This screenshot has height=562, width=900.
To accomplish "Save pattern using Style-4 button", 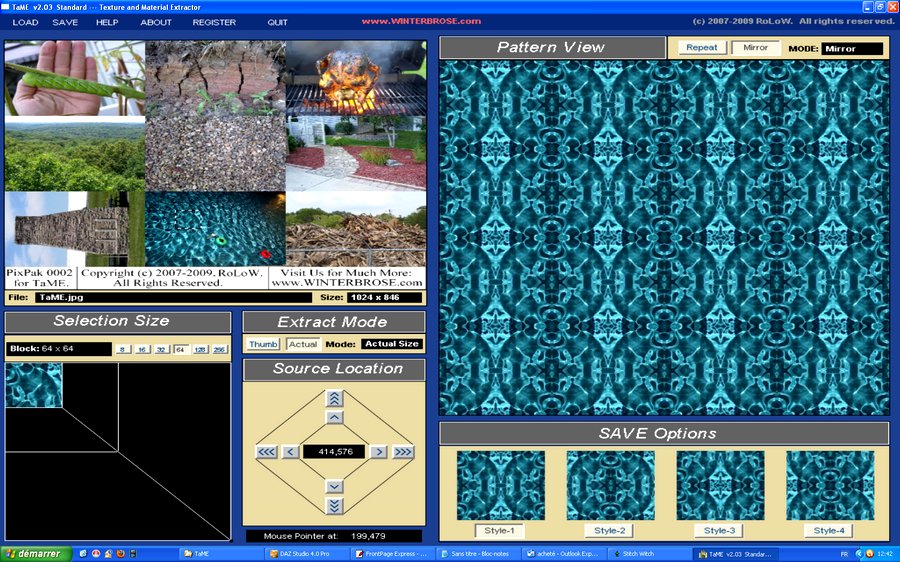I will 829,530.
